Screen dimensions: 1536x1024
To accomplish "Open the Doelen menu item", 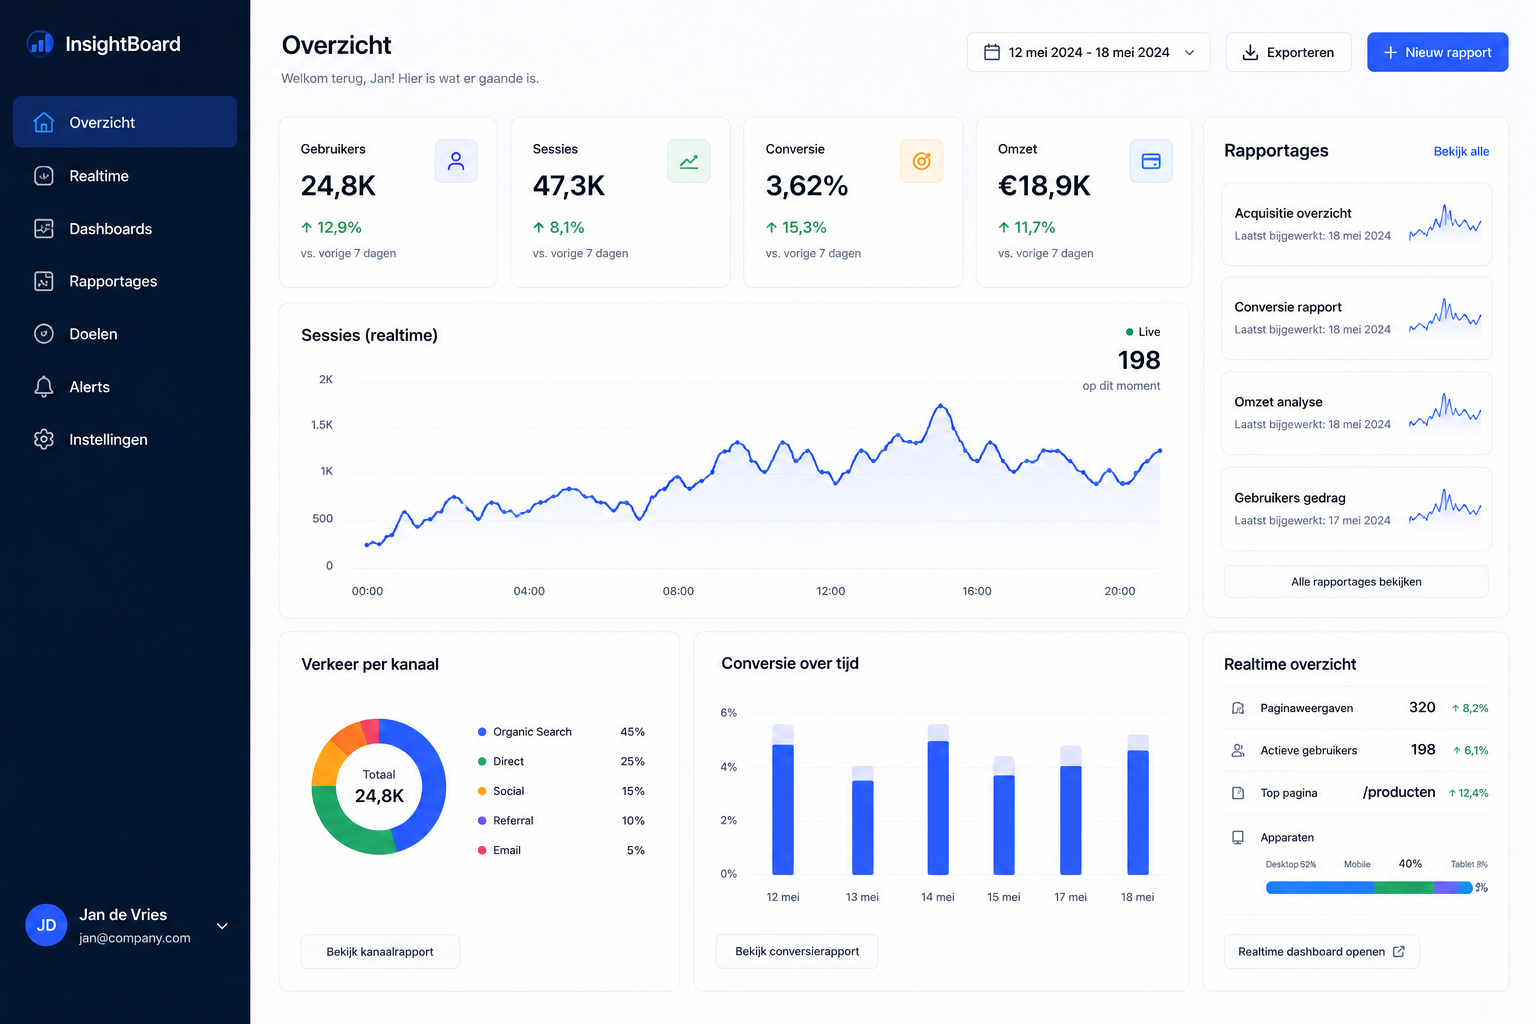I will click(x=125, y=334).
